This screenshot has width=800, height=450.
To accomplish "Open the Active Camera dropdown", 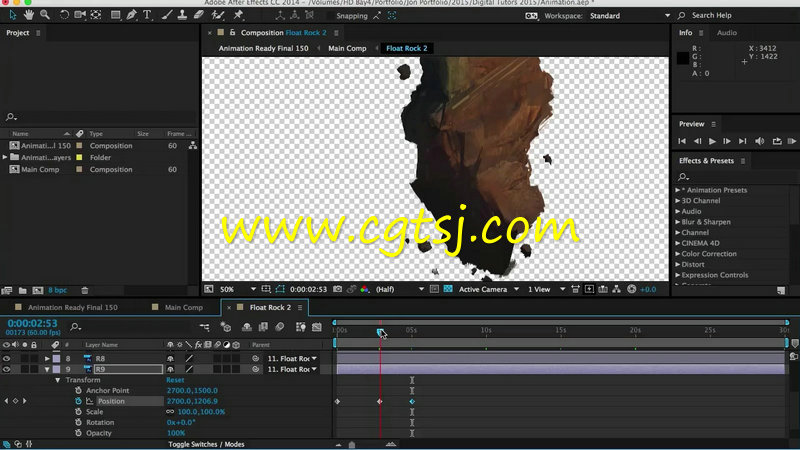I will (488, 289).
